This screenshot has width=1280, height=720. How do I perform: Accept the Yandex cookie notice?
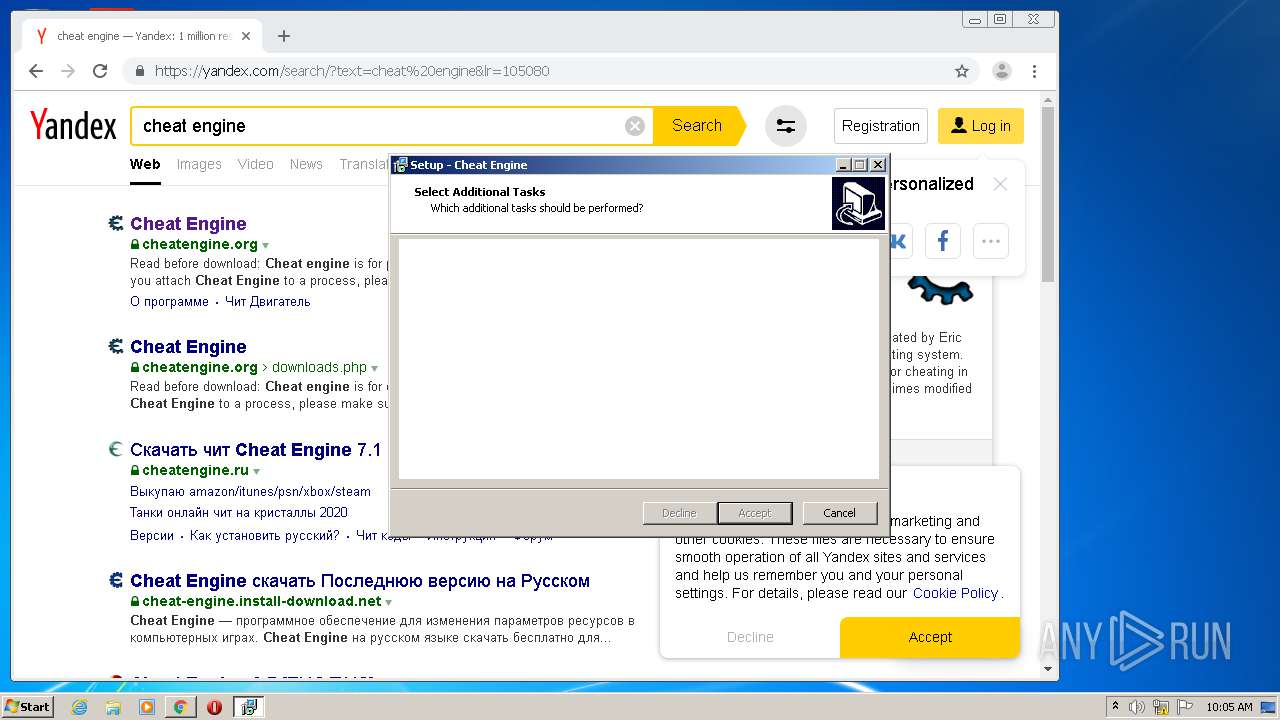click(x=930, y=637)
